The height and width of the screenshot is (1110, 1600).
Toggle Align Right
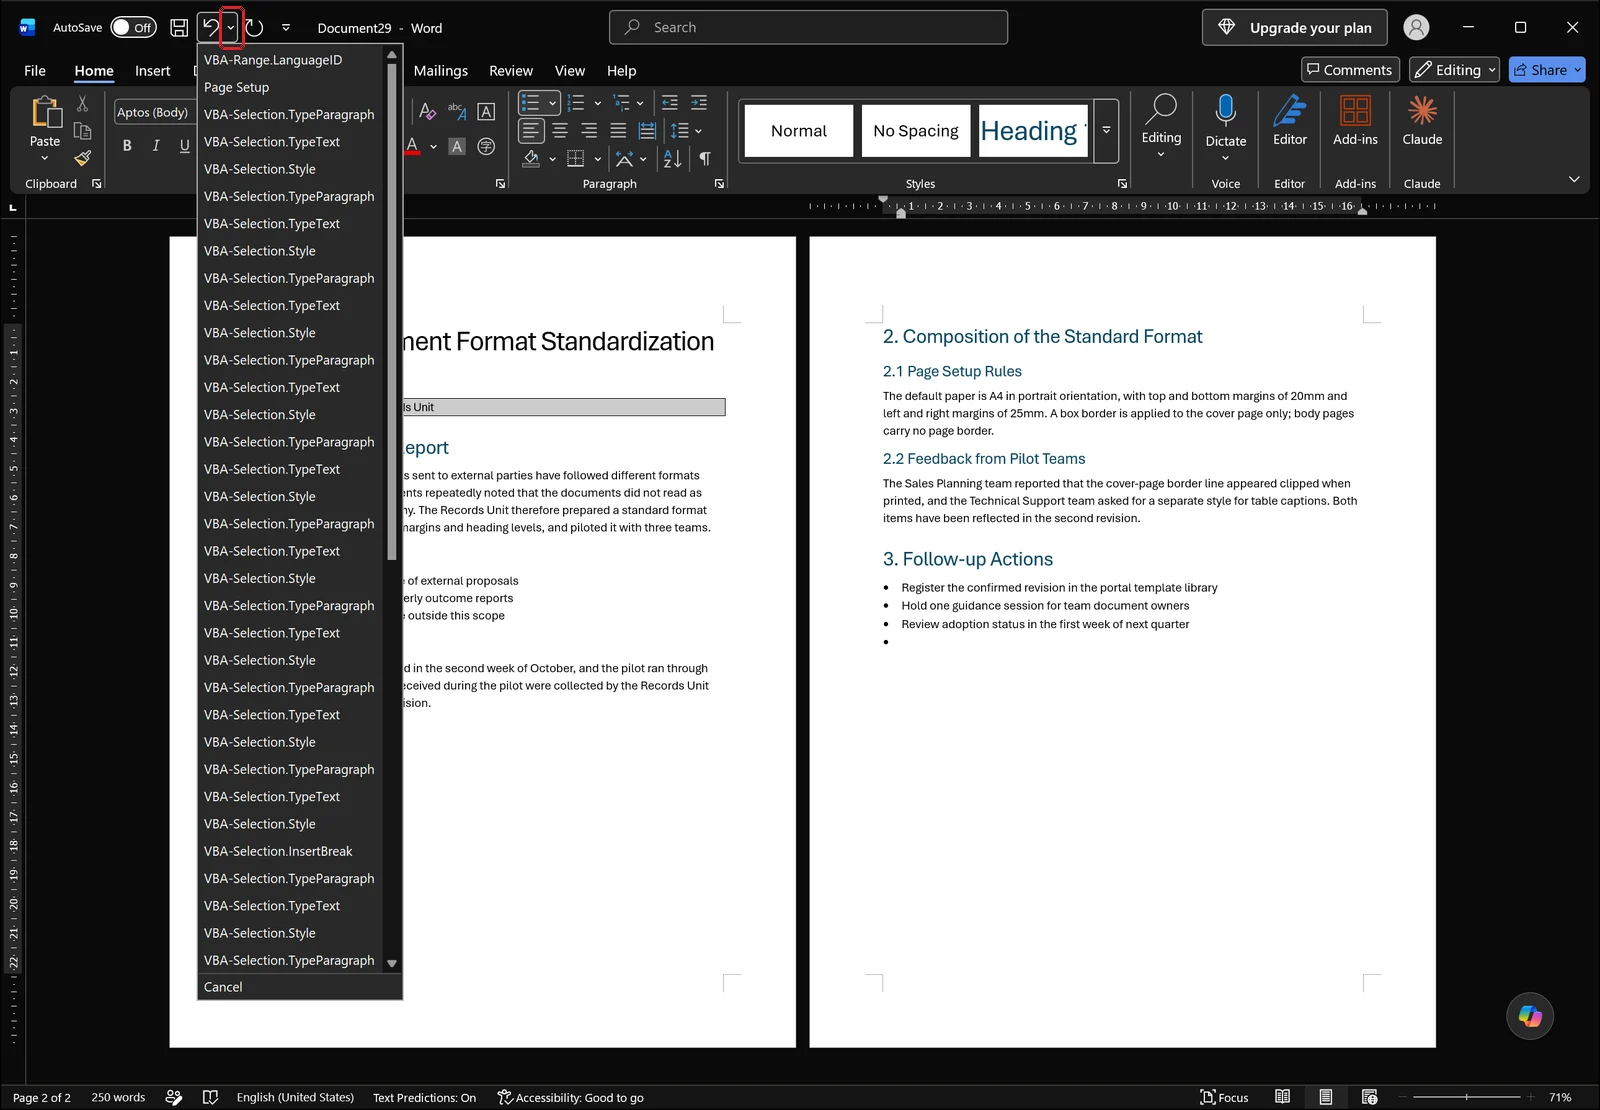click(589, 131)
